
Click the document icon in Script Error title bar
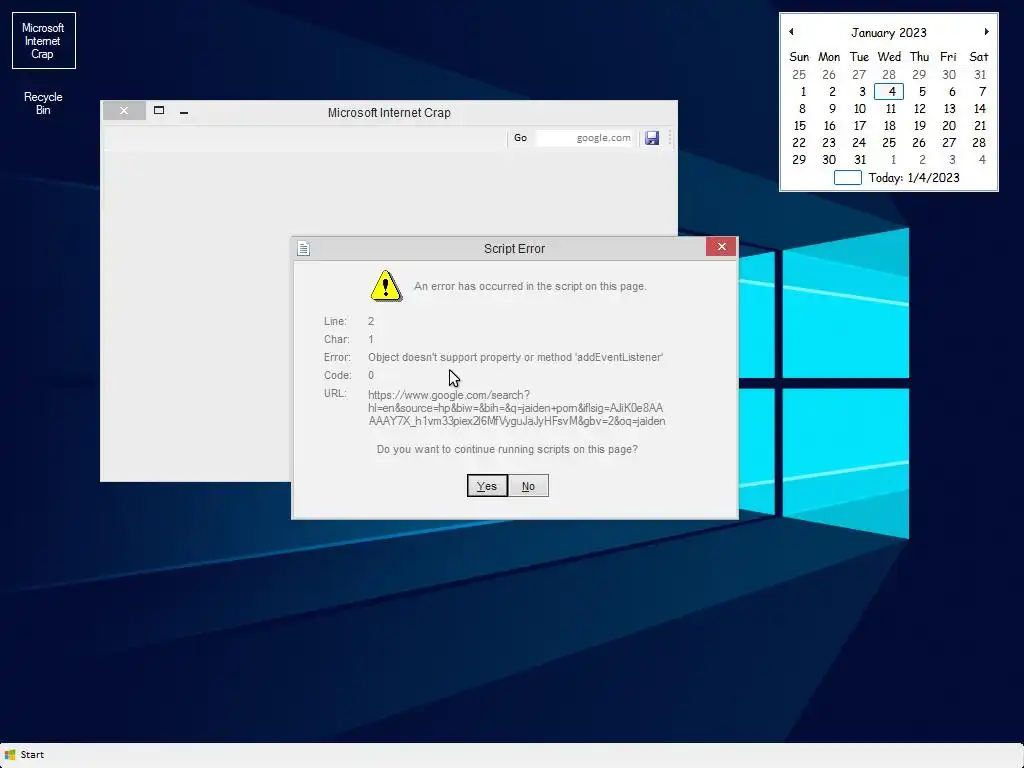point(304,248)
